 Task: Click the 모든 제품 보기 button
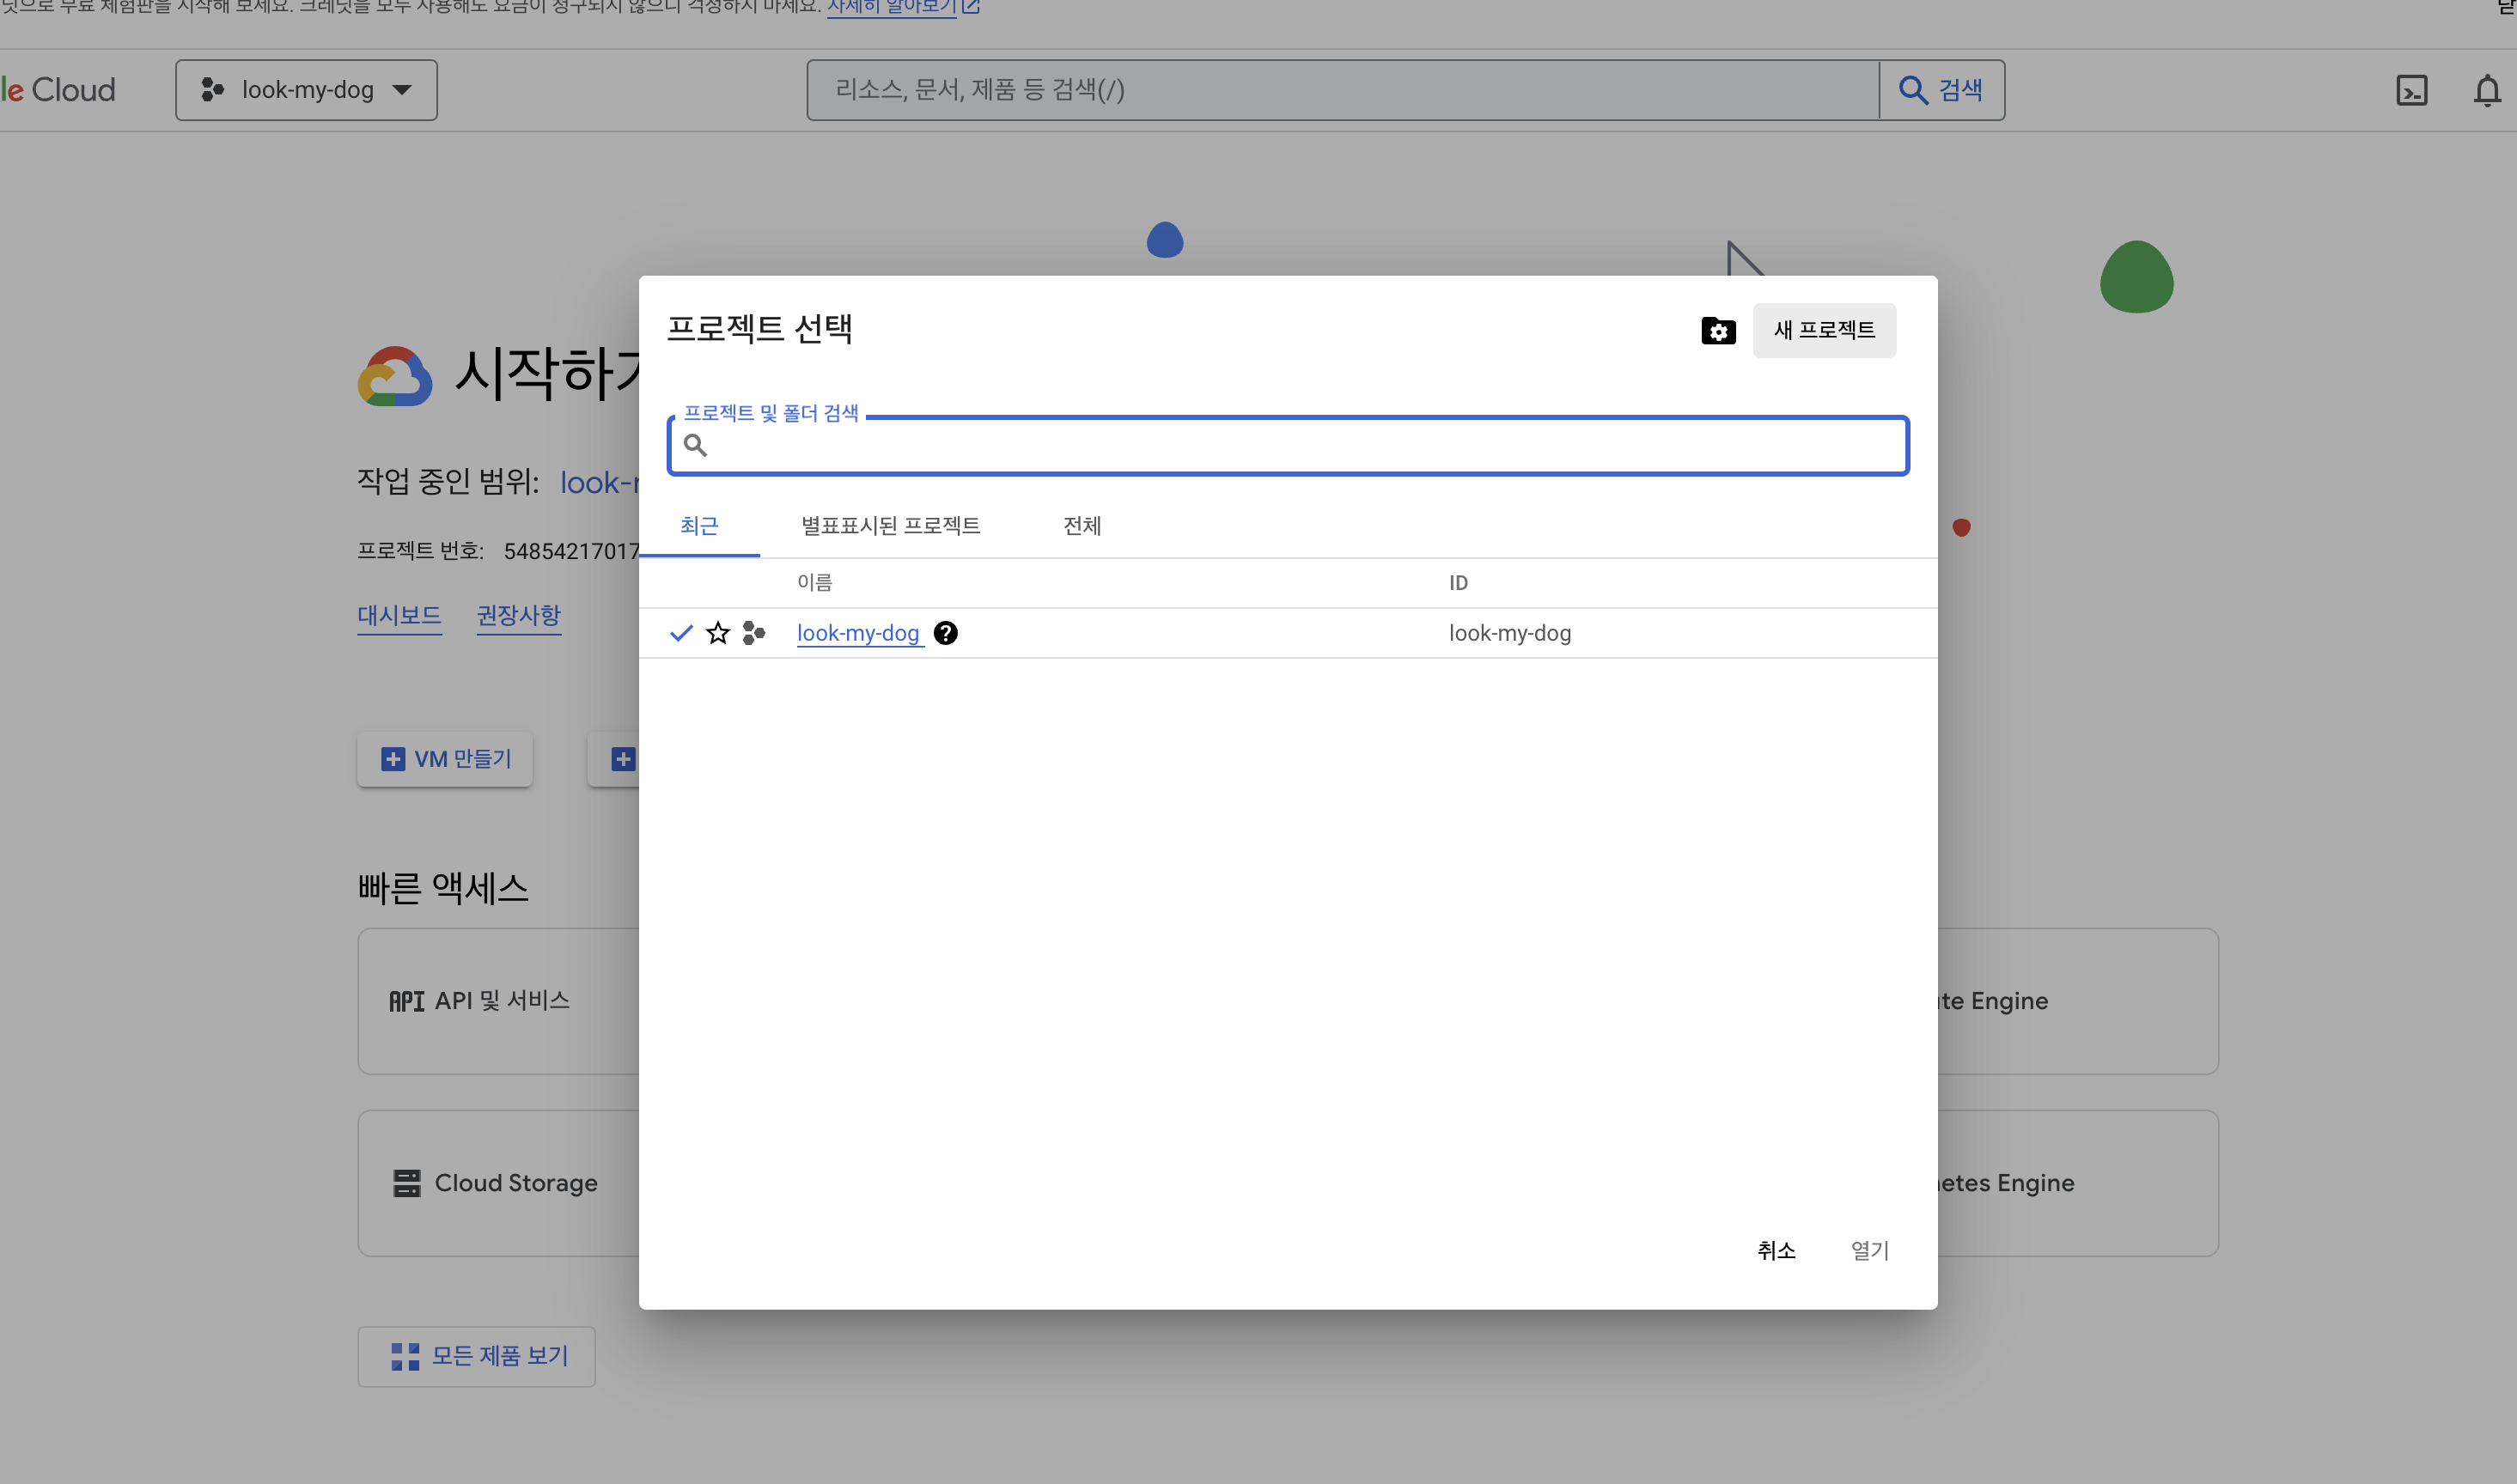coord(476,1356)
